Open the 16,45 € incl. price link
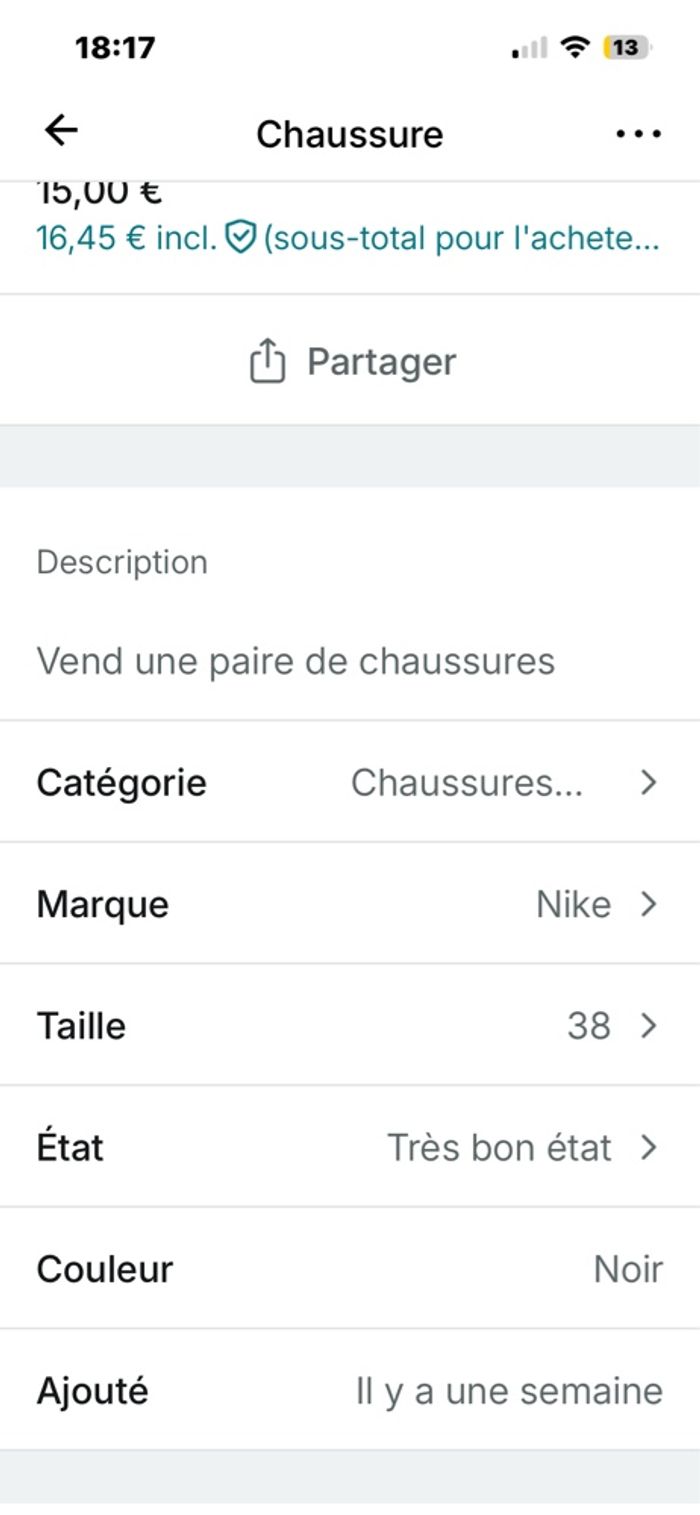The height and width of the screenshot is (1515, 700). [x=126, y=239]
